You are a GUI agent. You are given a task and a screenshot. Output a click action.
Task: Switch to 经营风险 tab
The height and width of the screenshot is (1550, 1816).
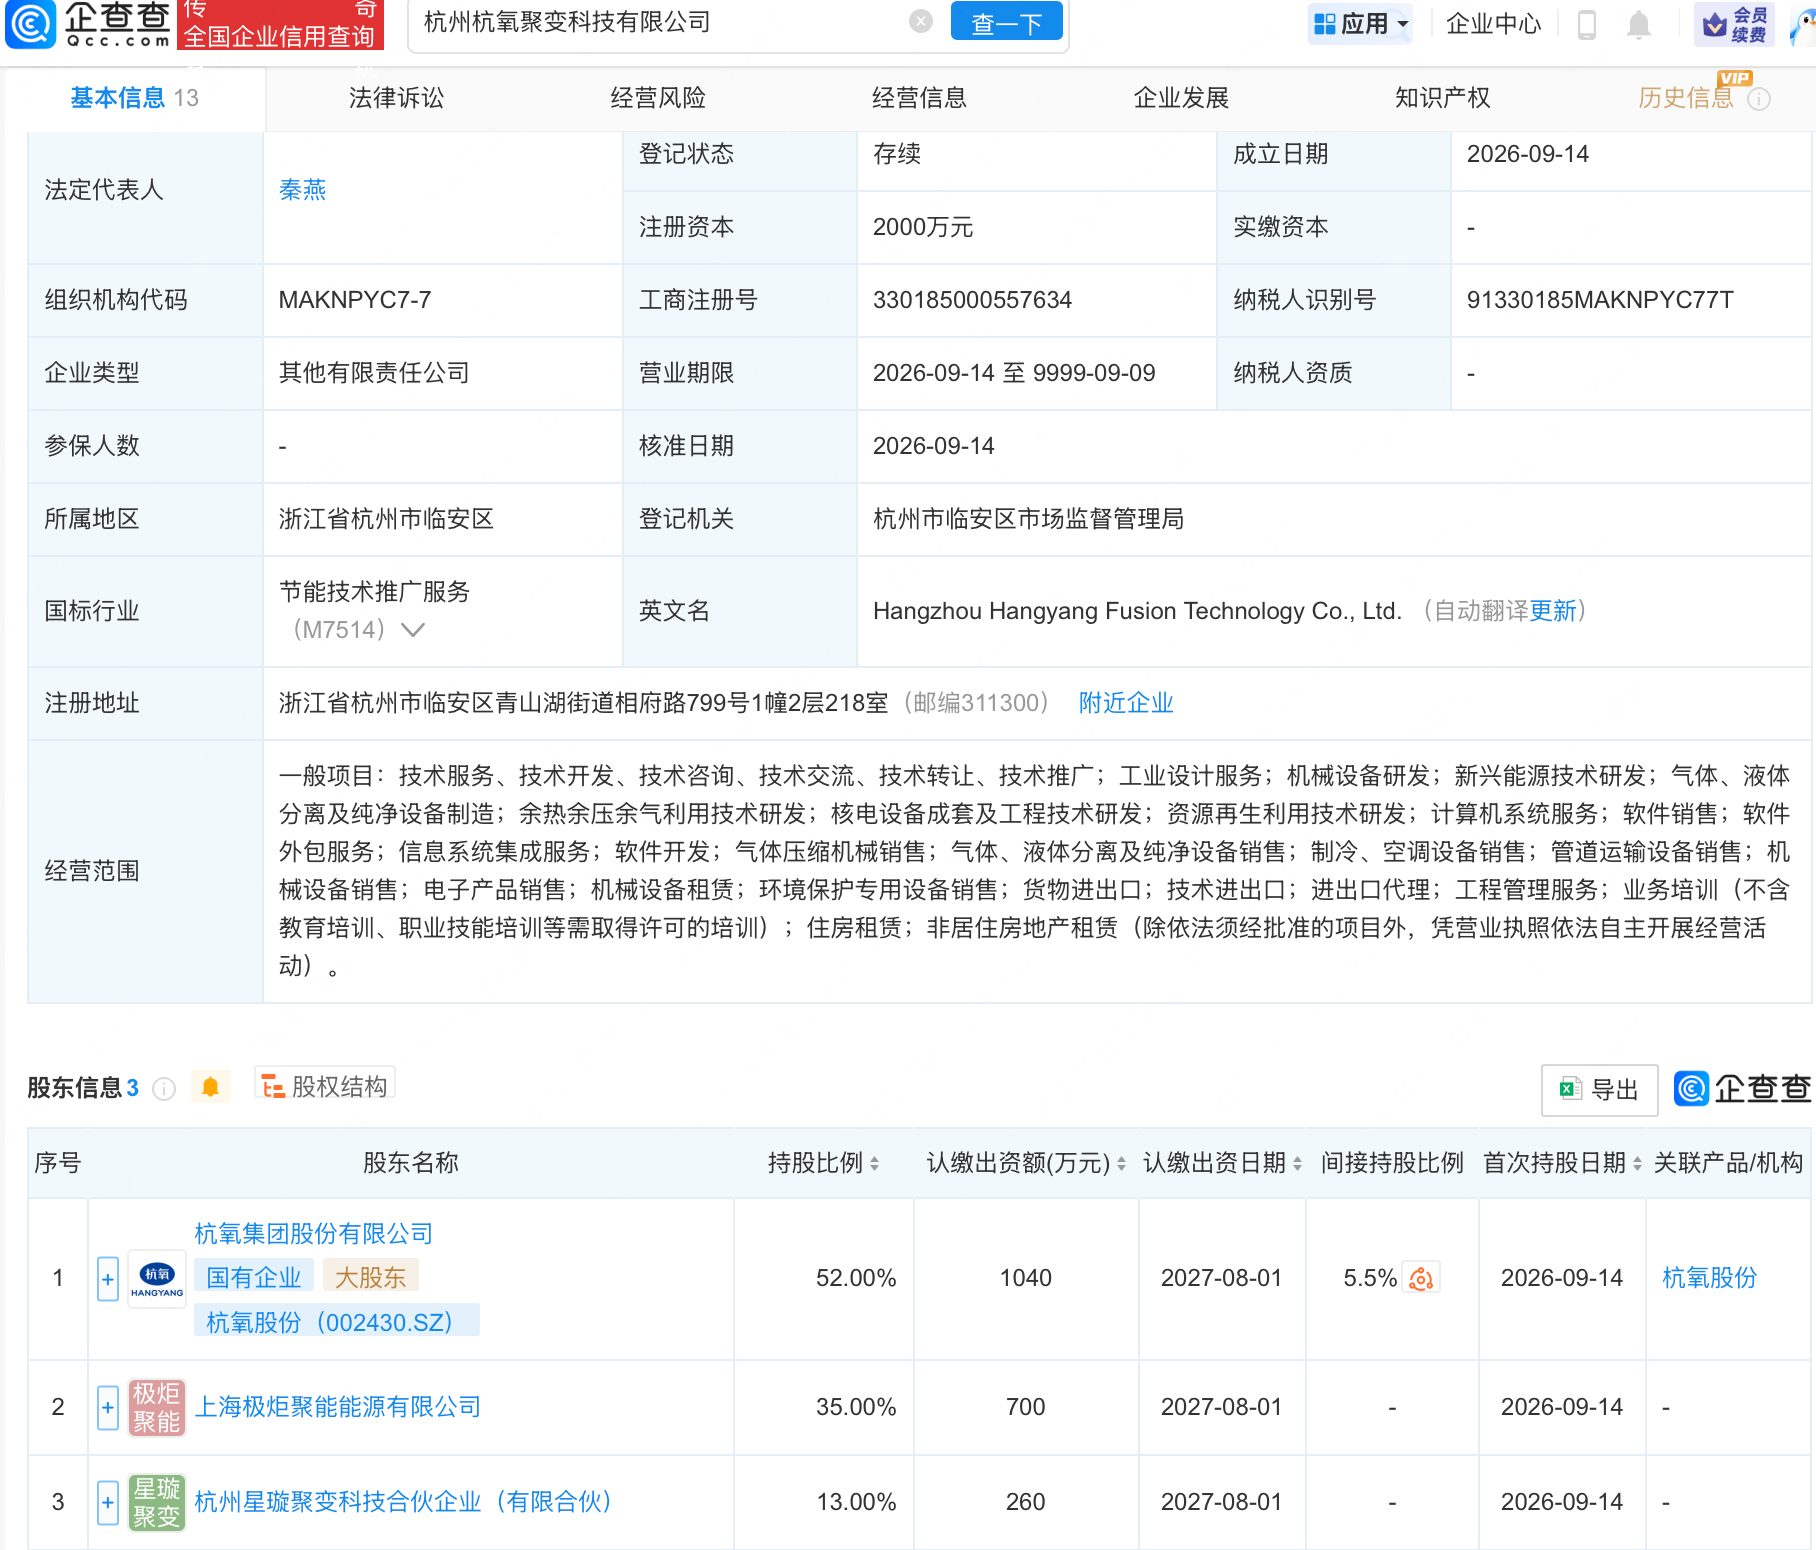658,98
